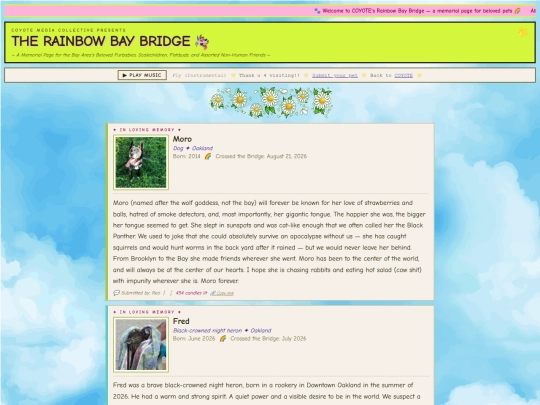
Task: Click Coyote Media Collective Presents text
Action: [x=69, y=30]
